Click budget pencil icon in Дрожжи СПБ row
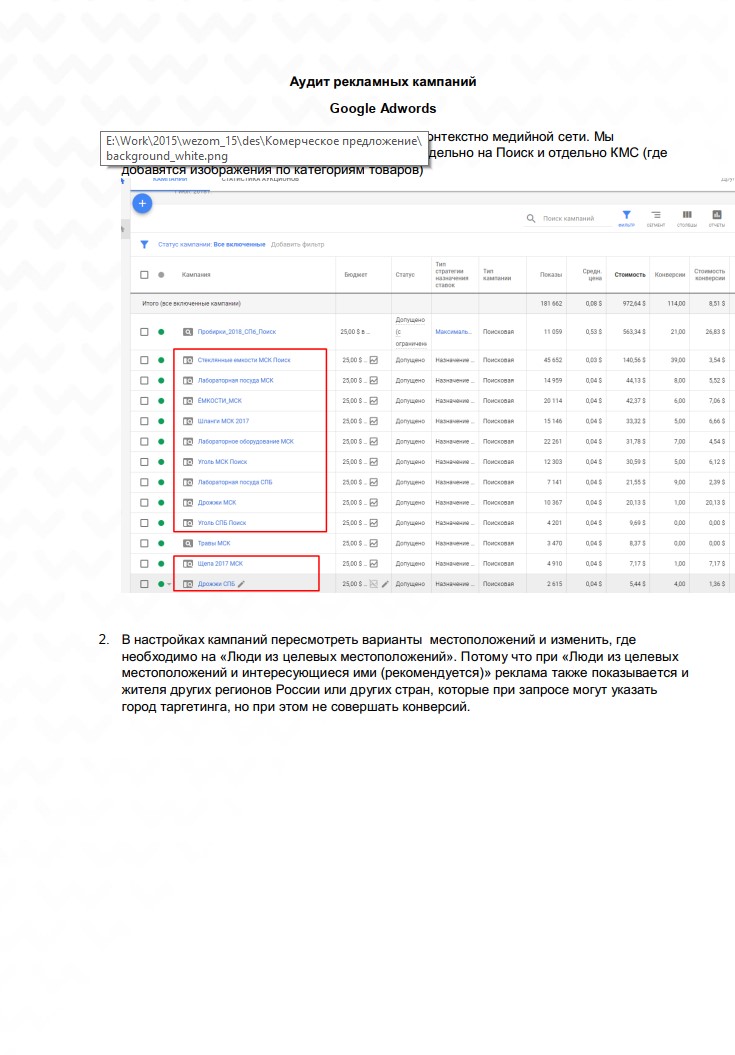The image size is (735, 1055). click(x=385, y=584)
